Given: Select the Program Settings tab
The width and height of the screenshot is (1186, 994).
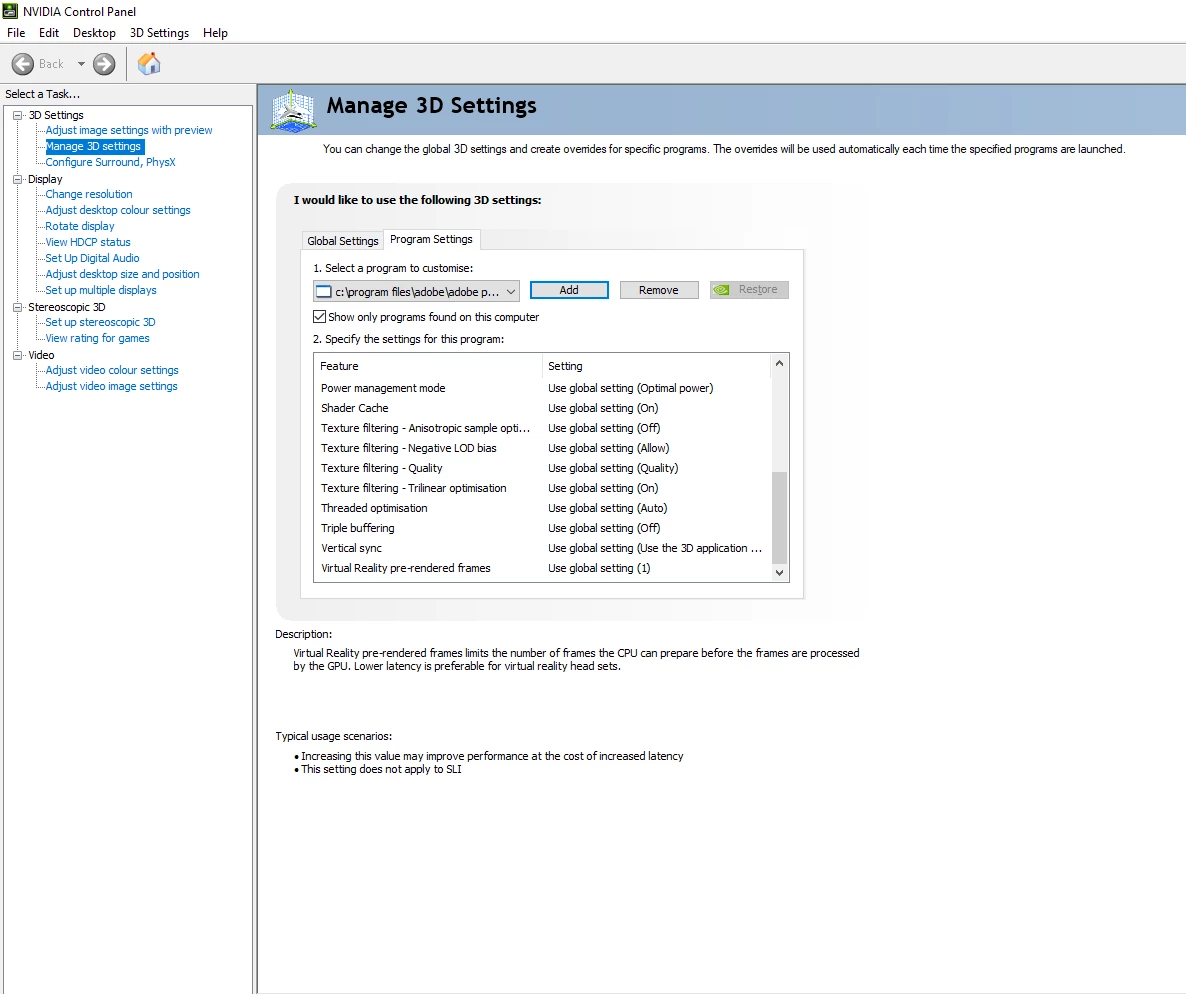Looking at the screenshot, I should [x=431, y=239].
